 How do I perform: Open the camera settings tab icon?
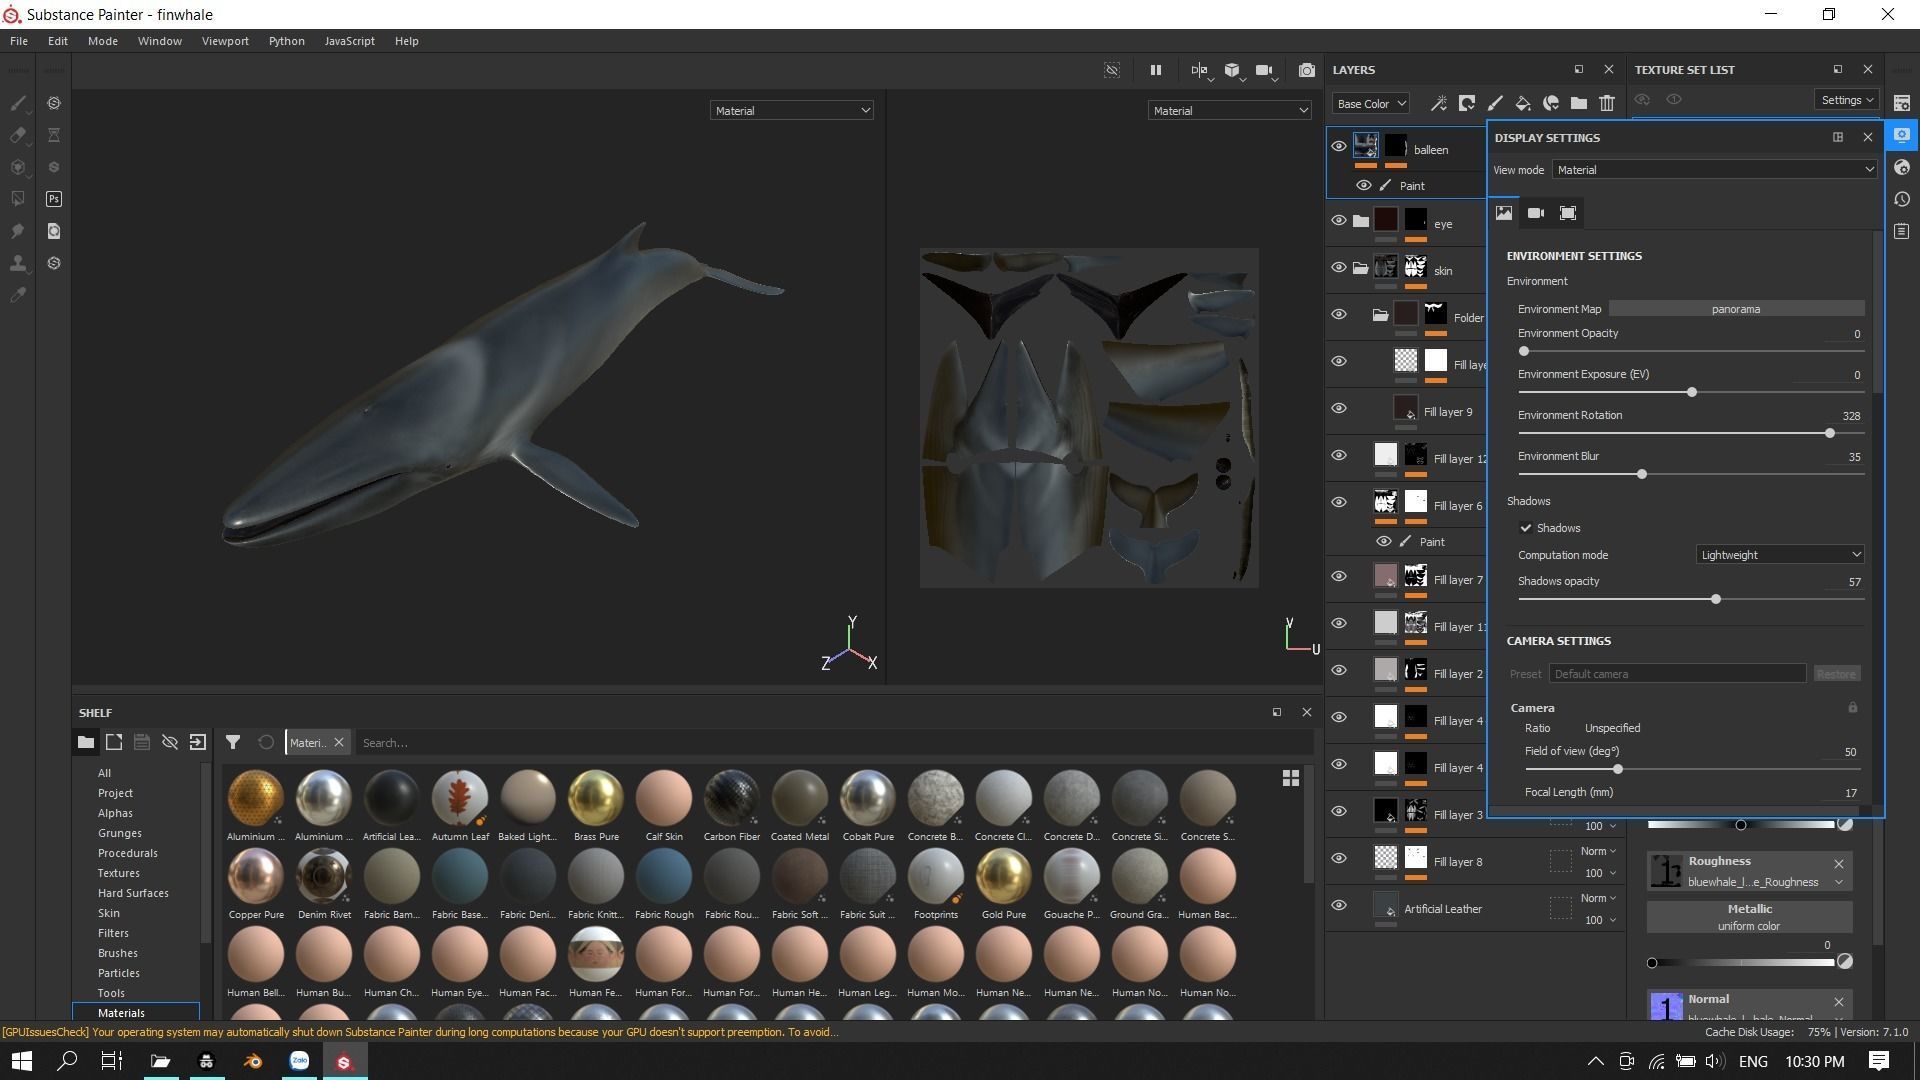[x=1536, y=213]
